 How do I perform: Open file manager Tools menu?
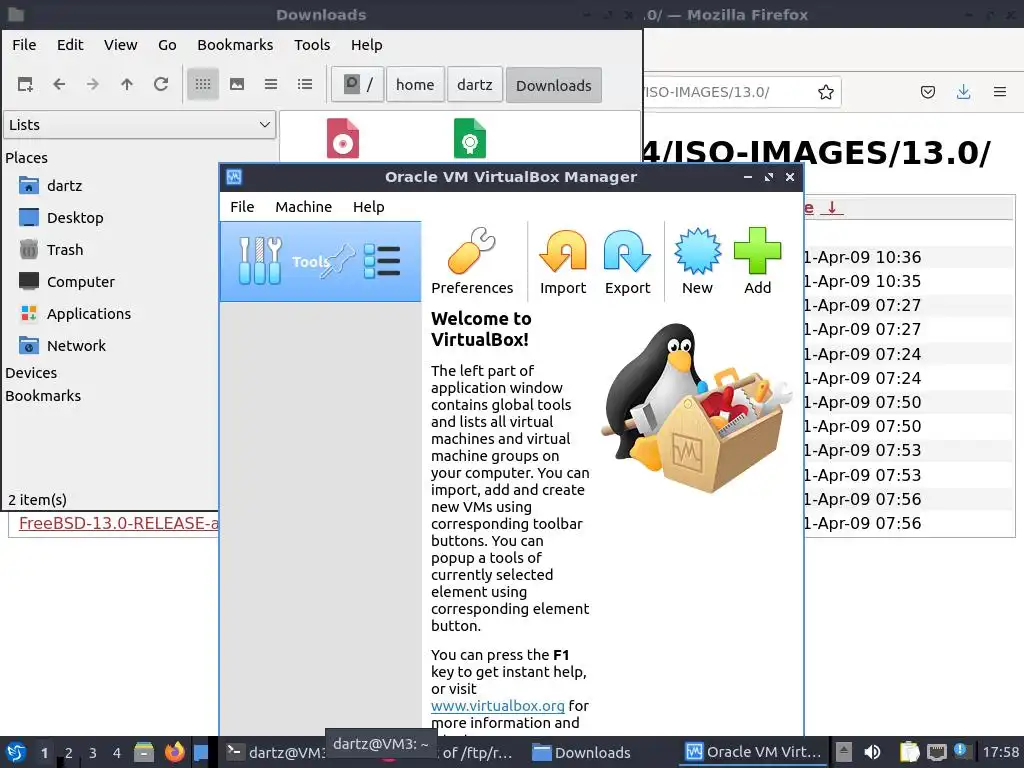[x=312, y=44]
